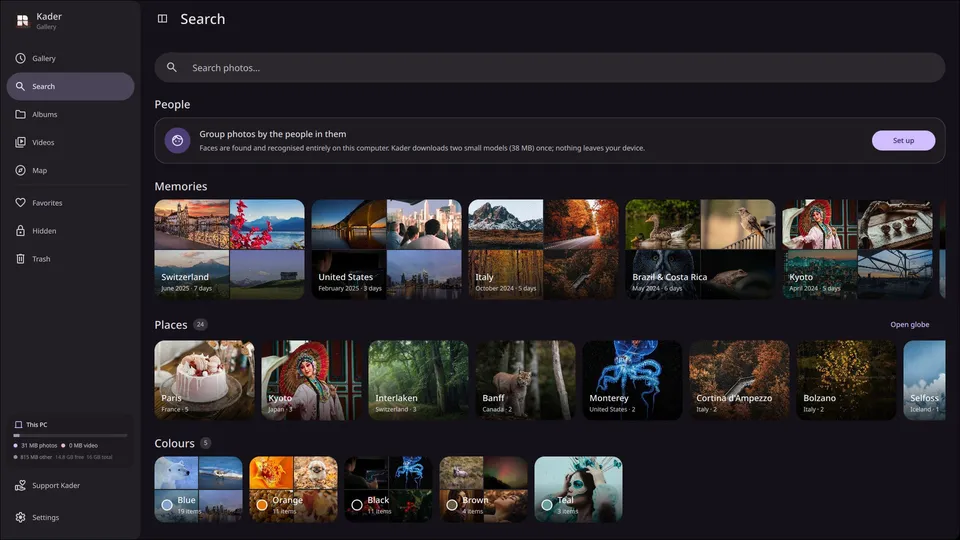This screenshot has height=540, width=960.
Task: Select the Teal colour radio circle
Action: [x=547, y=505]
